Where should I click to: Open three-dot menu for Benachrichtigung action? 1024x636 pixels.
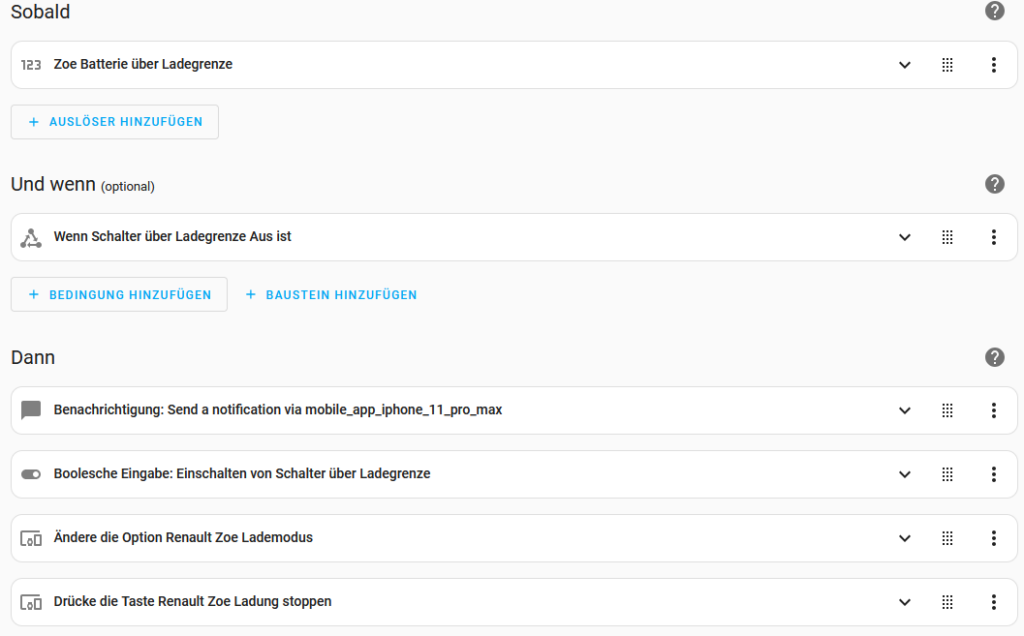point(993,410)
